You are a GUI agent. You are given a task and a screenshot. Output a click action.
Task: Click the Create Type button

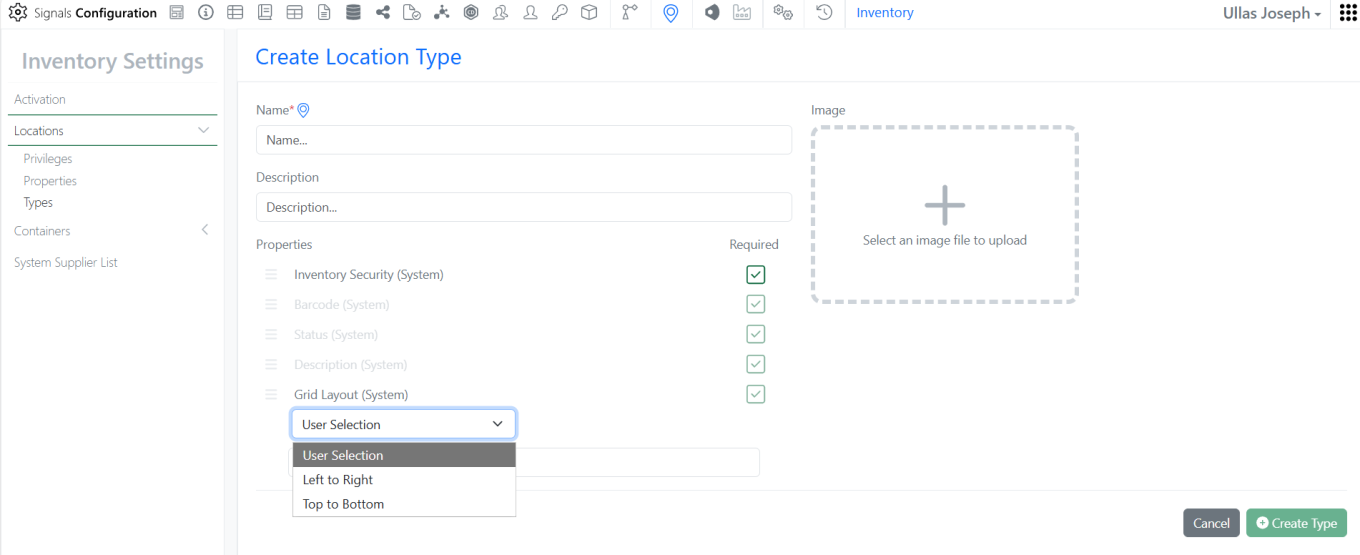[1296, 523]
